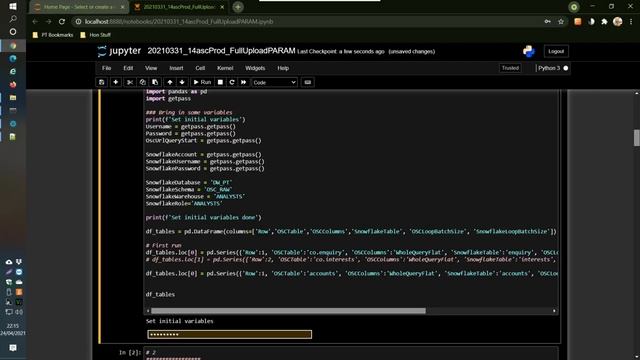Viewport: 640px width, 360px height.
Task: Click the Trusted notebook indicator
Action: coord(510,68)
